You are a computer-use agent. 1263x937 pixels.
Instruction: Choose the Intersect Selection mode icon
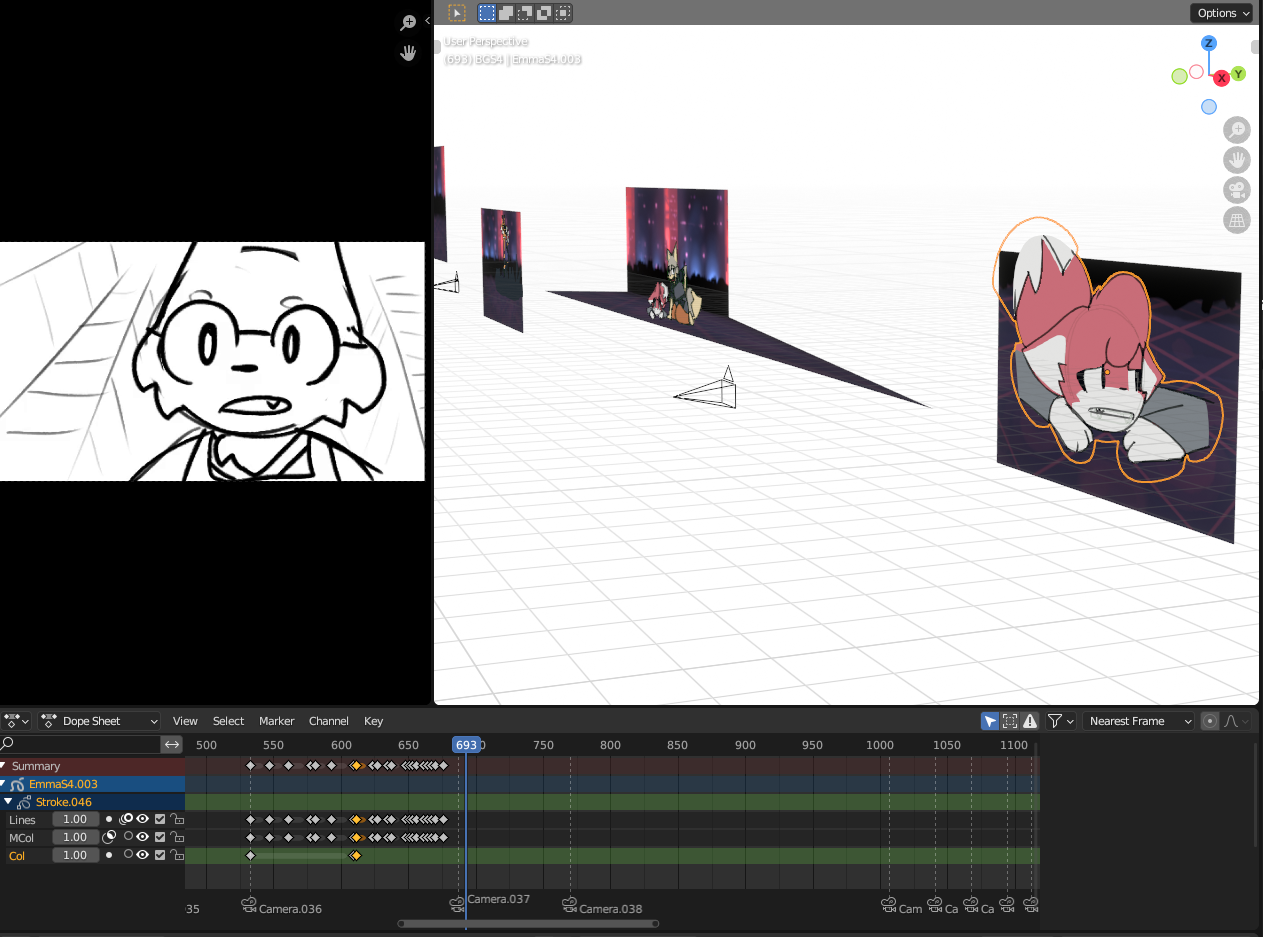pos(564,13)
